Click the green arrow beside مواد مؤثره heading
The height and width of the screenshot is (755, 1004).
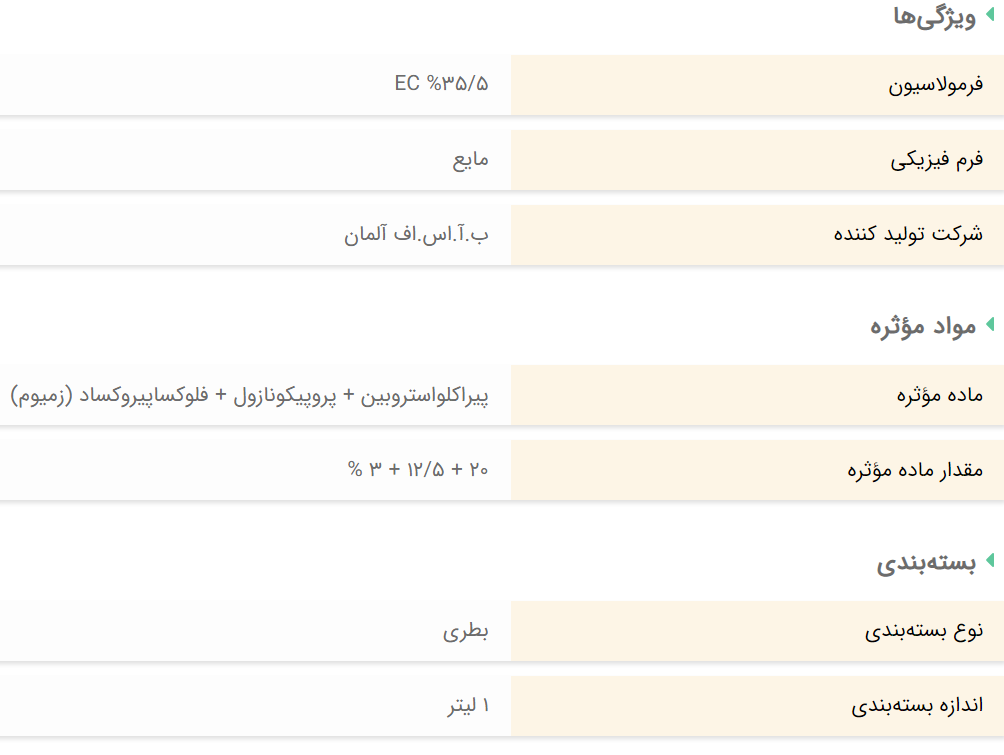click(990, 324)
